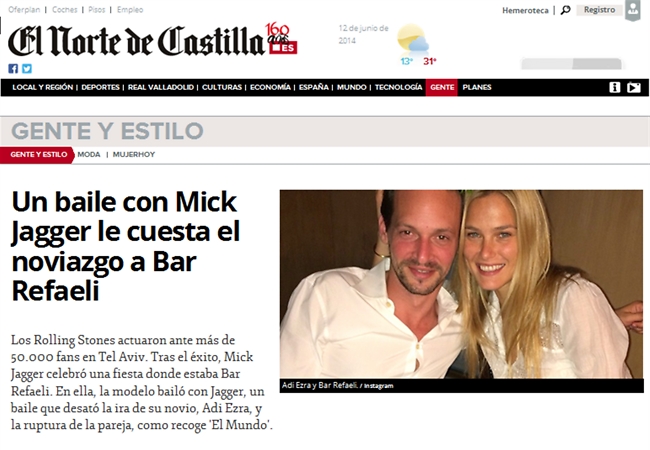Open the user profile icon beside Registro

coord(633,10)
